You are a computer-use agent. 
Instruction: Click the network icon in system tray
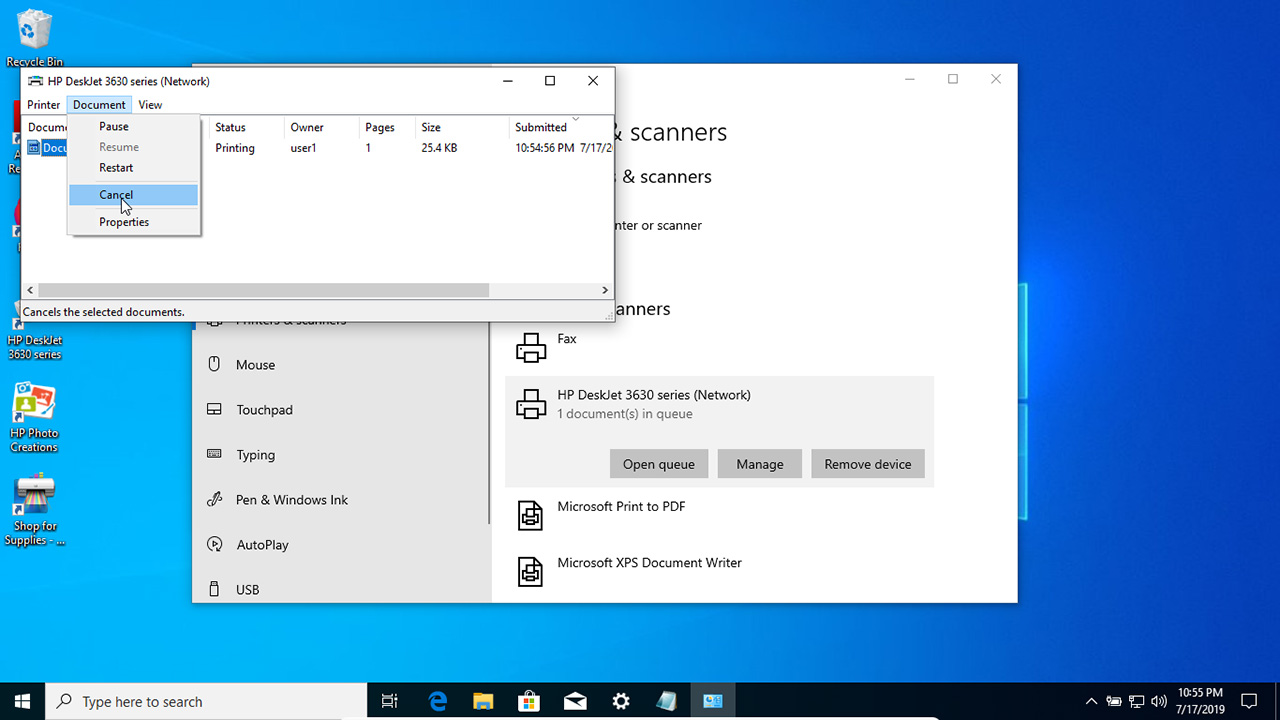1136,701
